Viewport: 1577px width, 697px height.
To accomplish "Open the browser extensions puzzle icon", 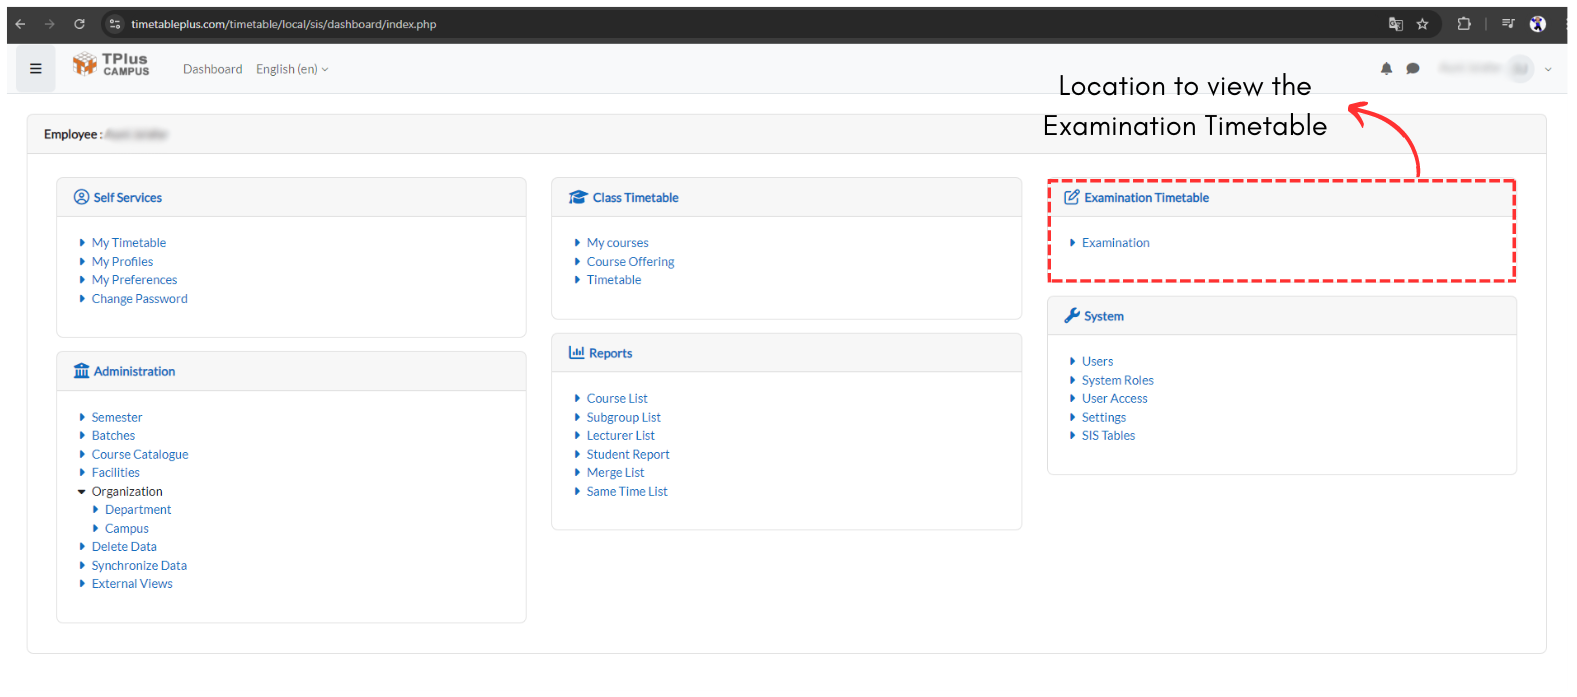I will point(1464,24).
